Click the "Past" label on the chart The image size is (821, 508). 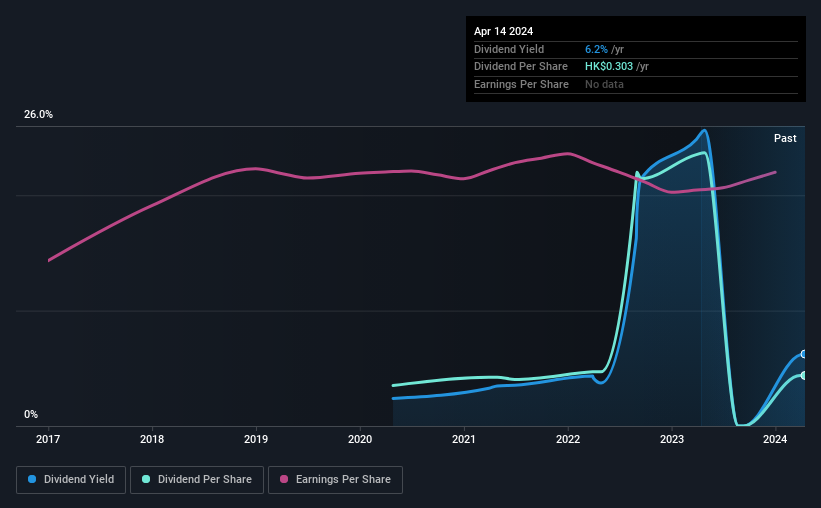pyautogui.click(x=785, y=138)
